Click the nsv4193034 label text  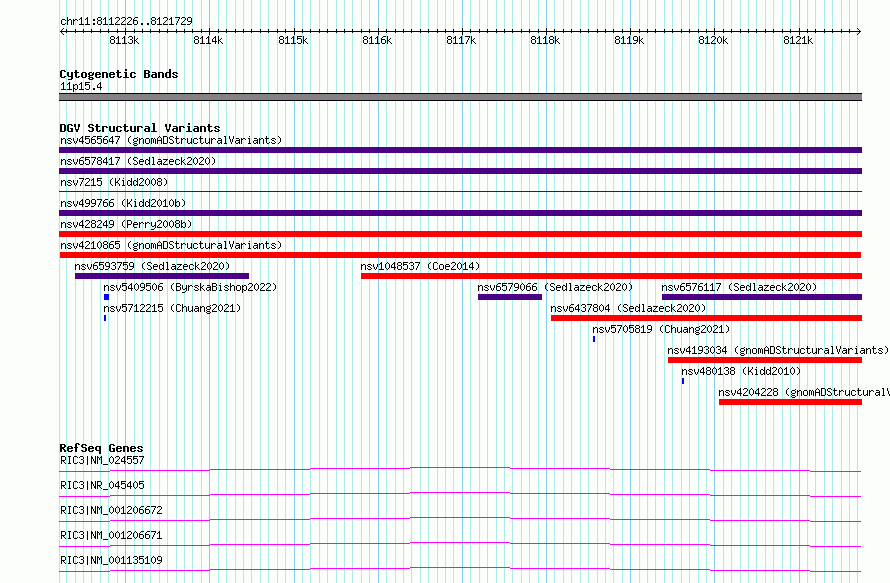pos(778,350)
